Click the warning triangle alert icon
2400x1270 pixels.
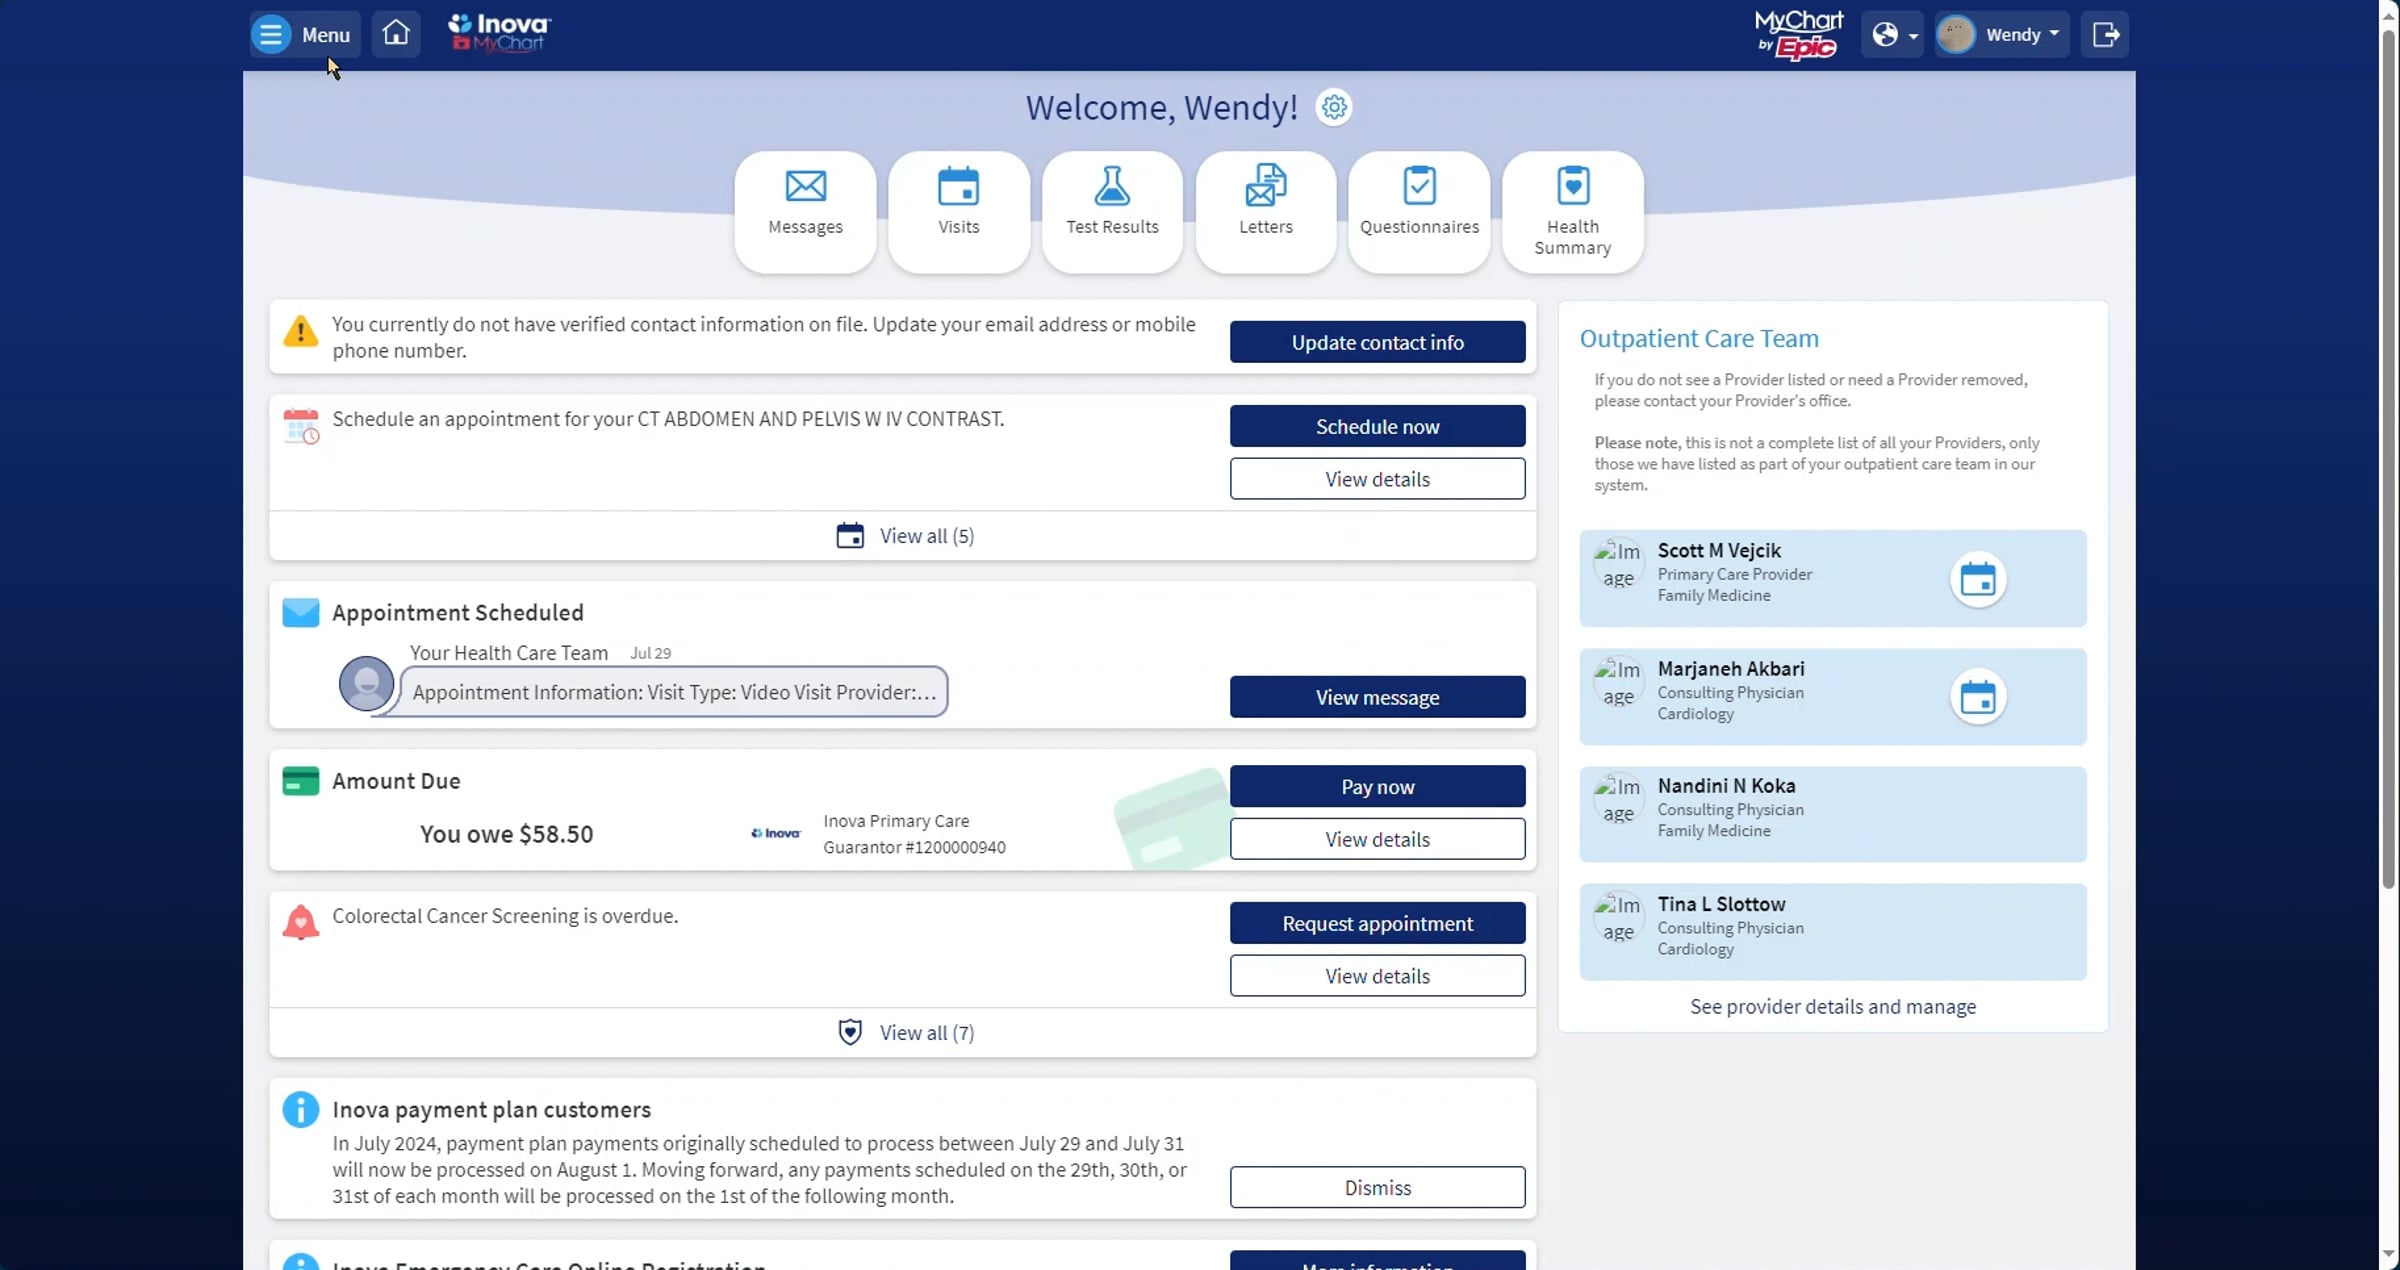300,331
